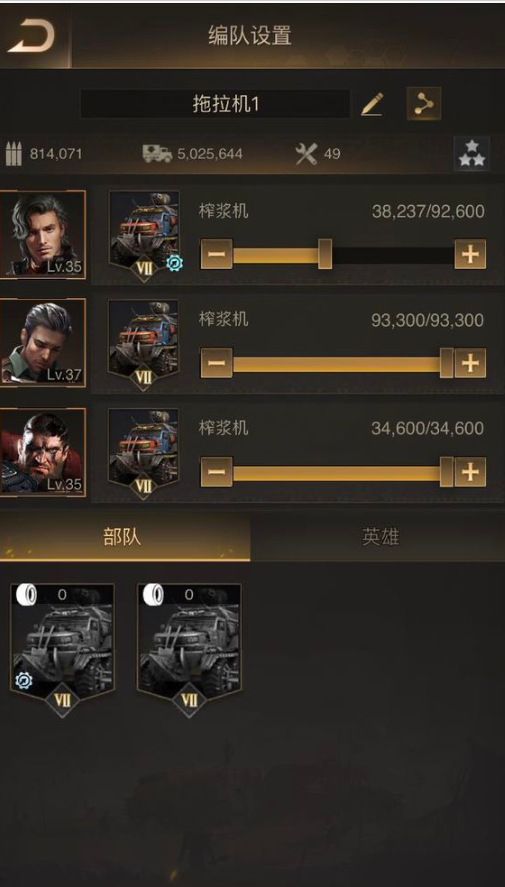Click the minus button for 93,300 troops row

(217, 363)
